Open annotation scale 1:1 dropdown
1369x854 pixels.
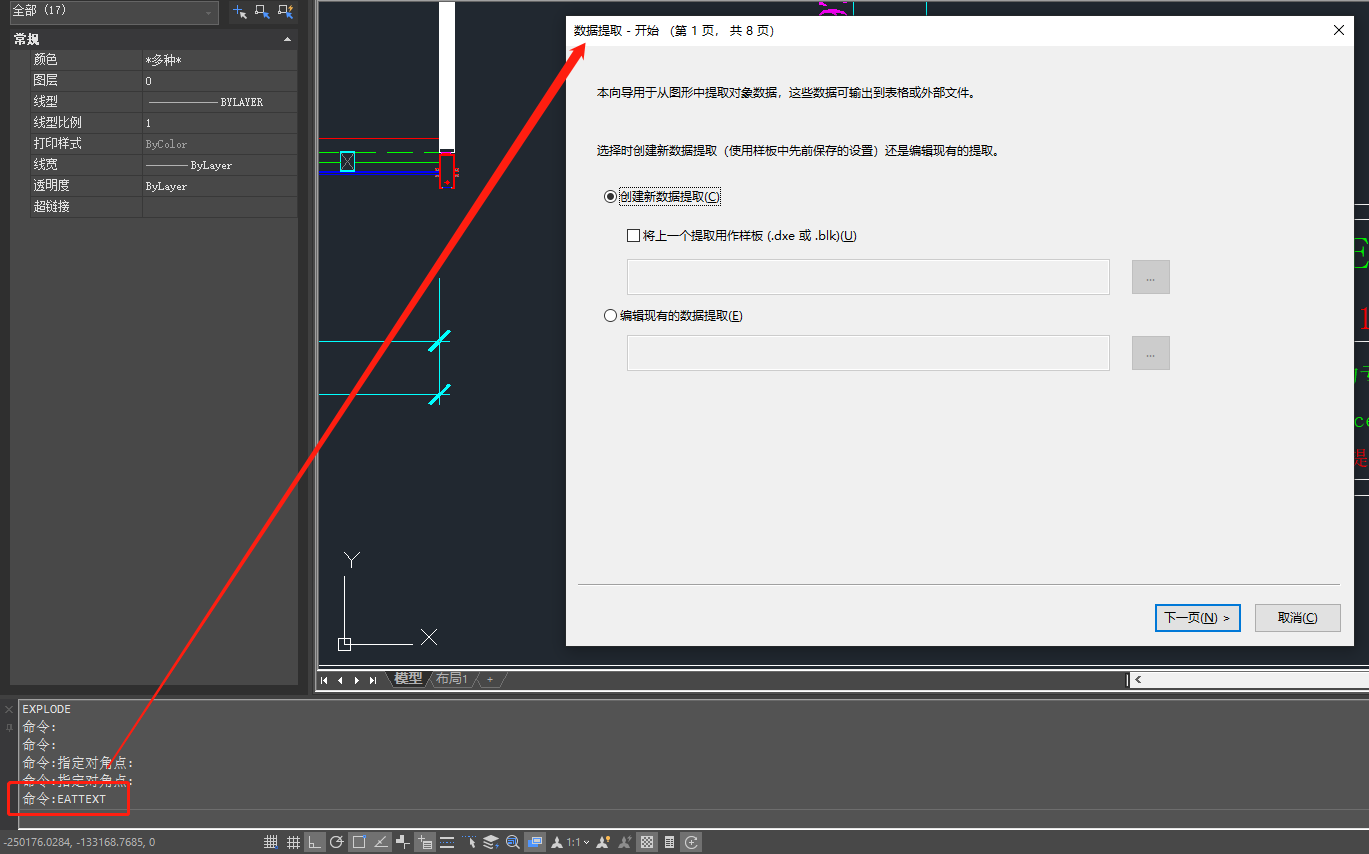click(576, 842)
